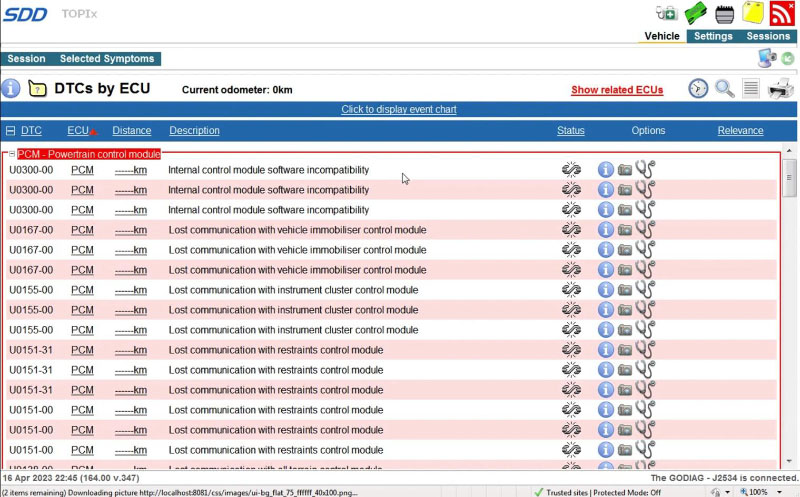800x497 pixels.
Task: Click the magnifying glass search icon
Action: (724, 89)
